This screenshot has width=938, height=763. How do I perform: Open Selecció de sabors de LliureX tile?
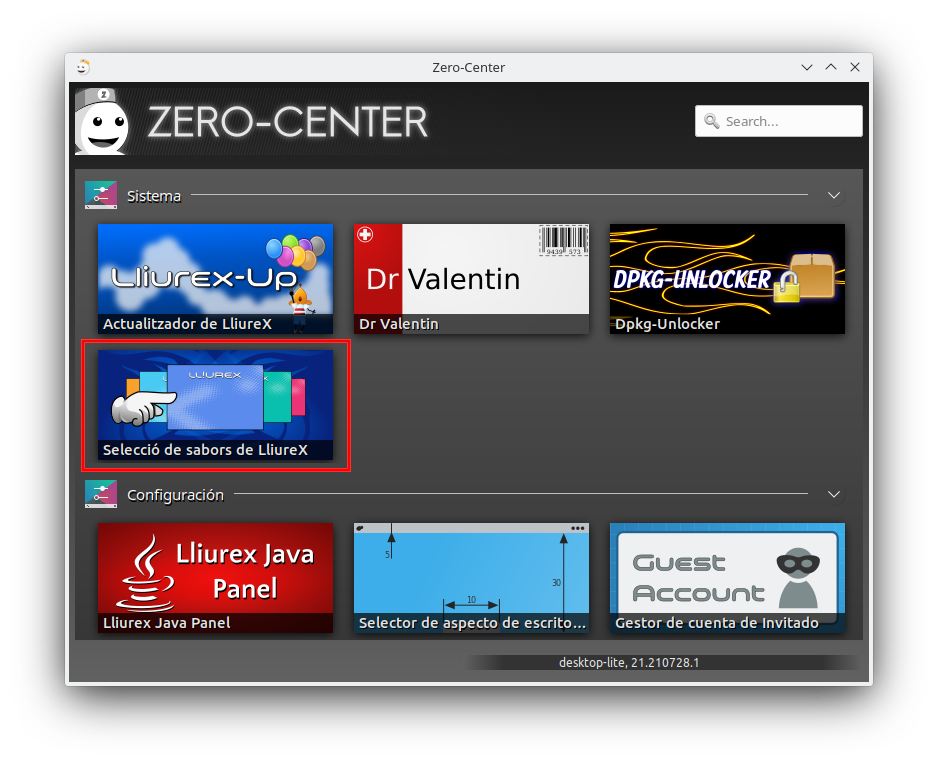pyautogui.click(x=215, y=404)
